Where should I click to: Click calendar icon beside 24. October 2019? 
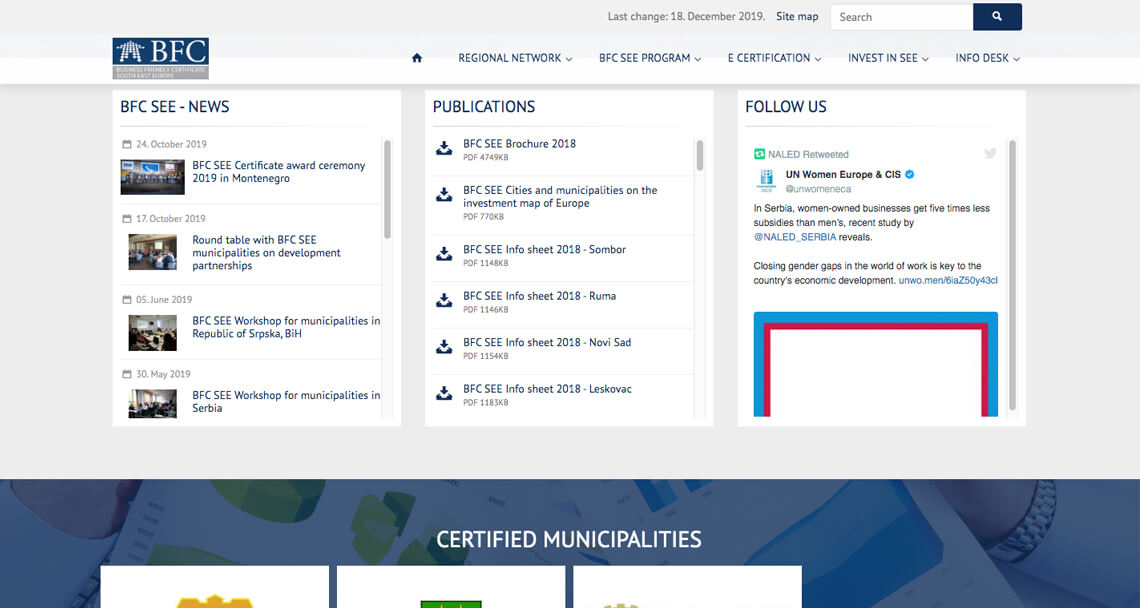127,144
